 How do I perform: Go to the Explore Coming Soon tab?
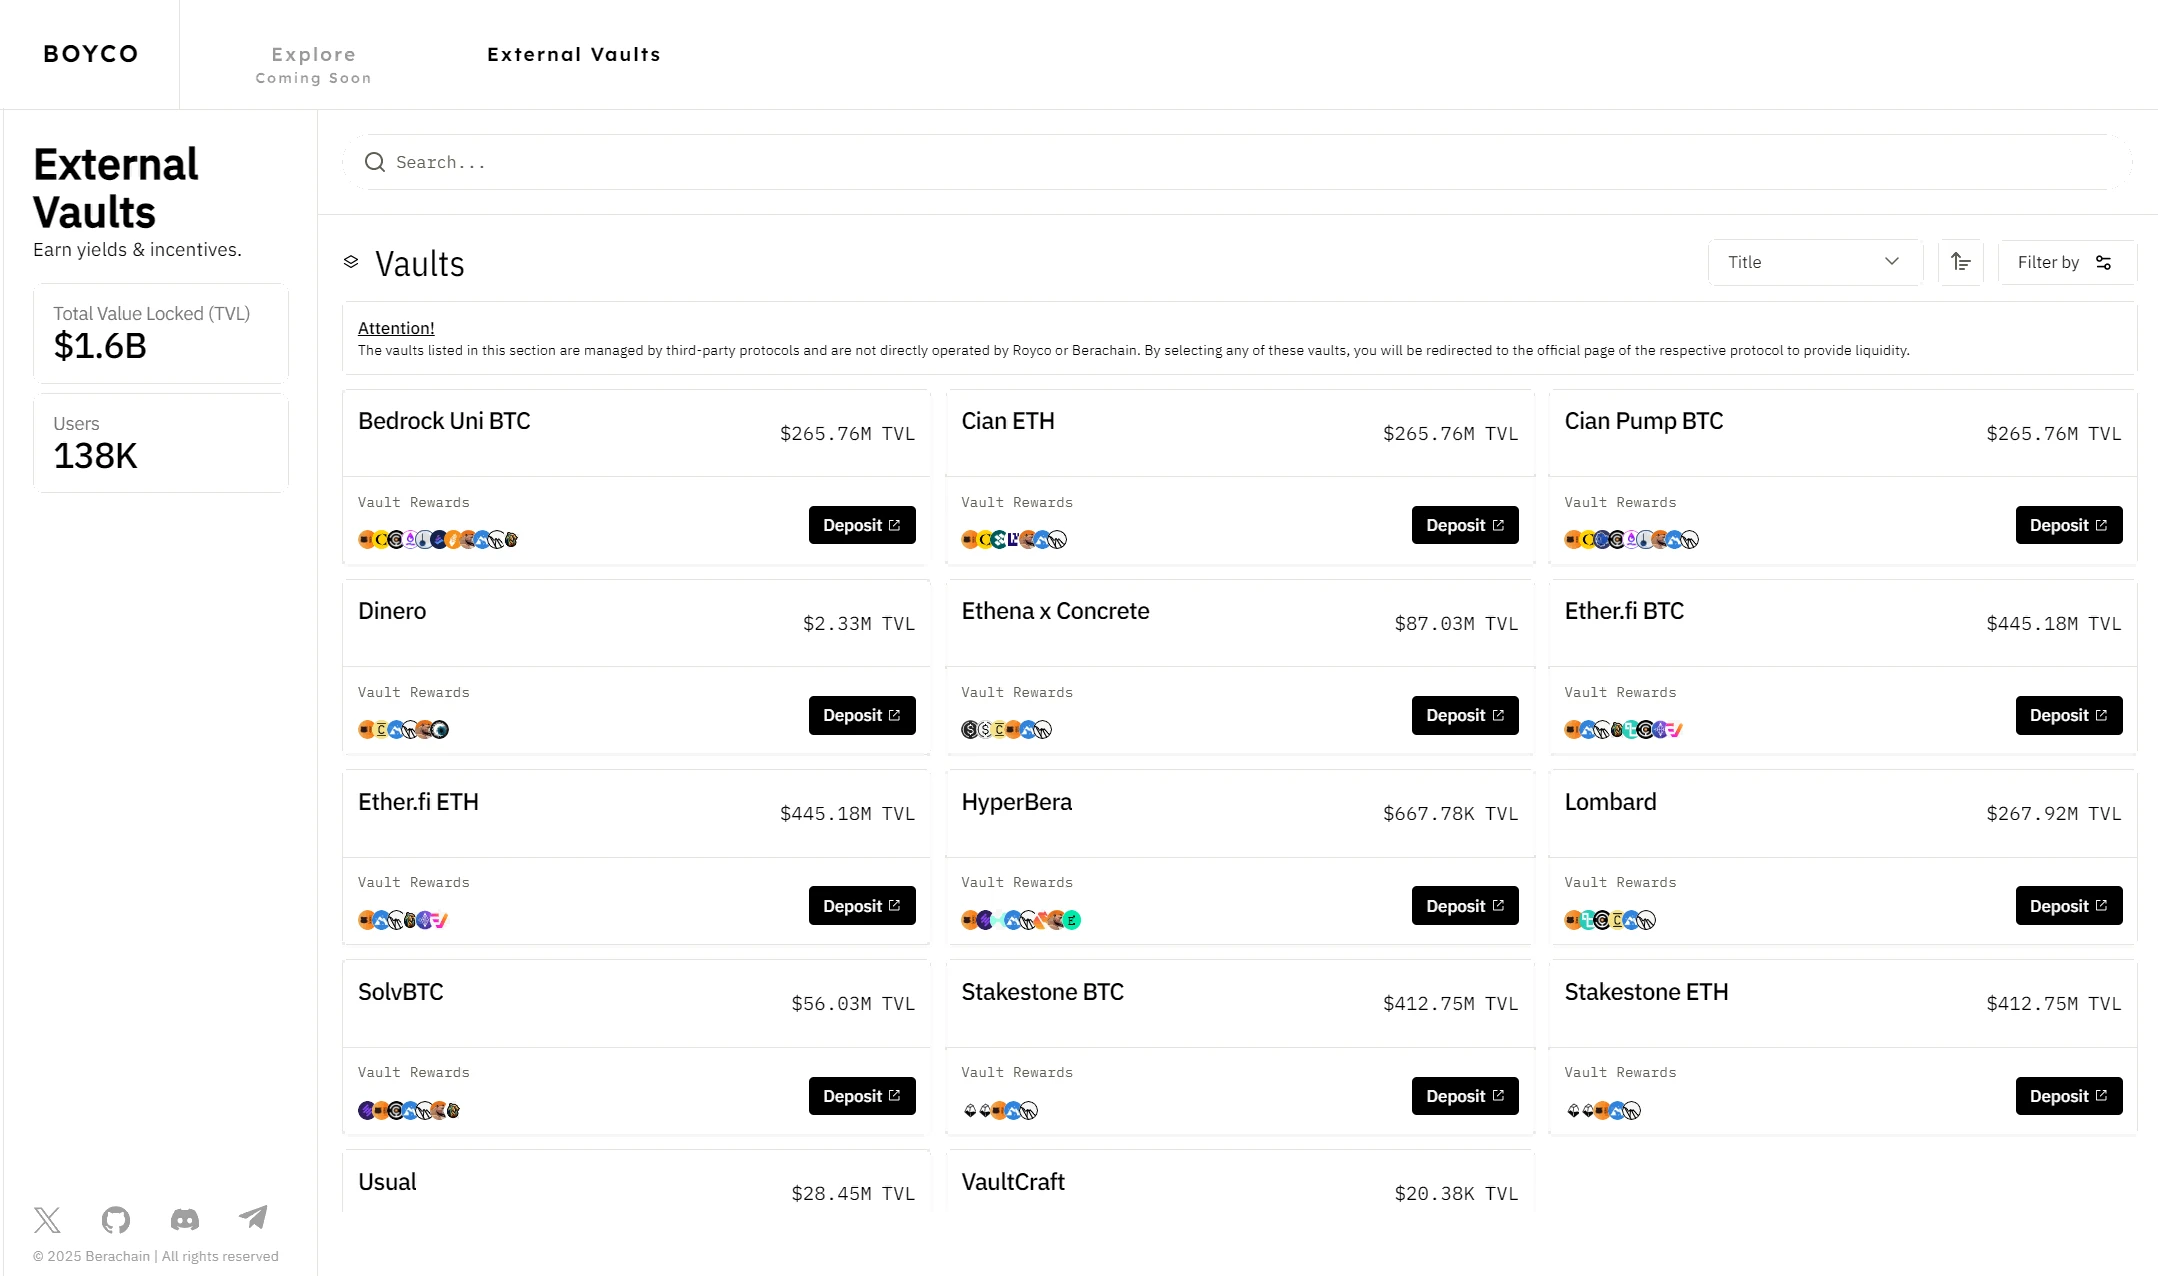[x=313, y=64]
